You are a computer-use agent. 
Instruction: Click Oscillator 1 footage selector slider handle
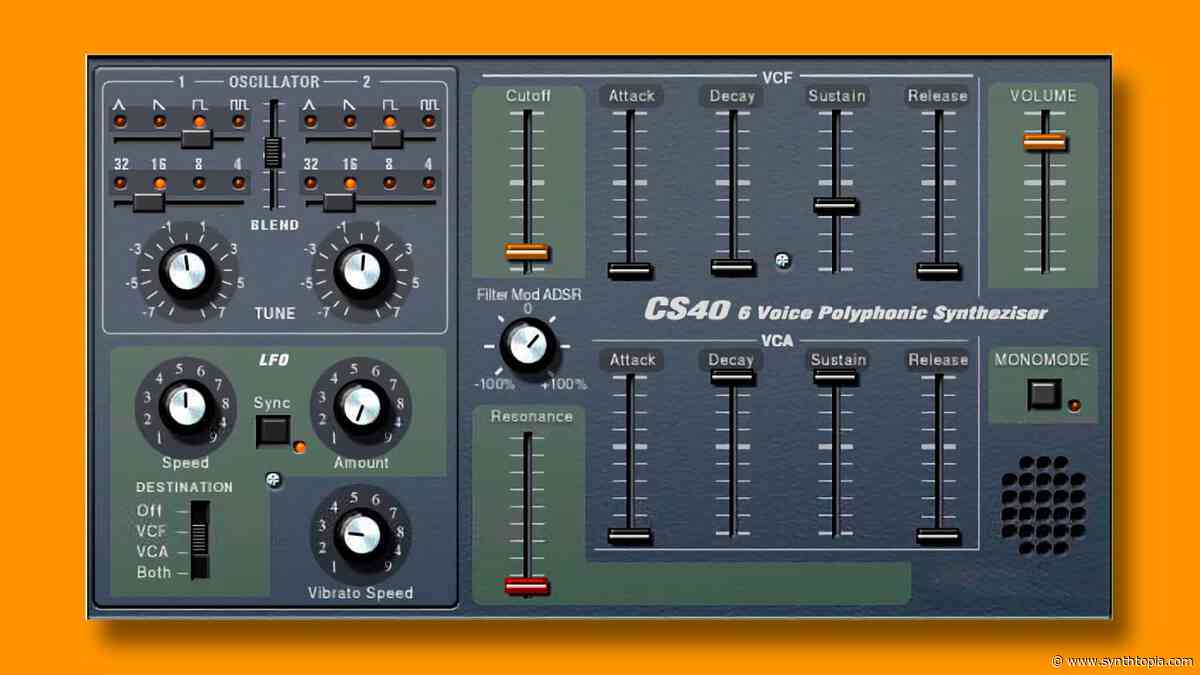point(149,202)
